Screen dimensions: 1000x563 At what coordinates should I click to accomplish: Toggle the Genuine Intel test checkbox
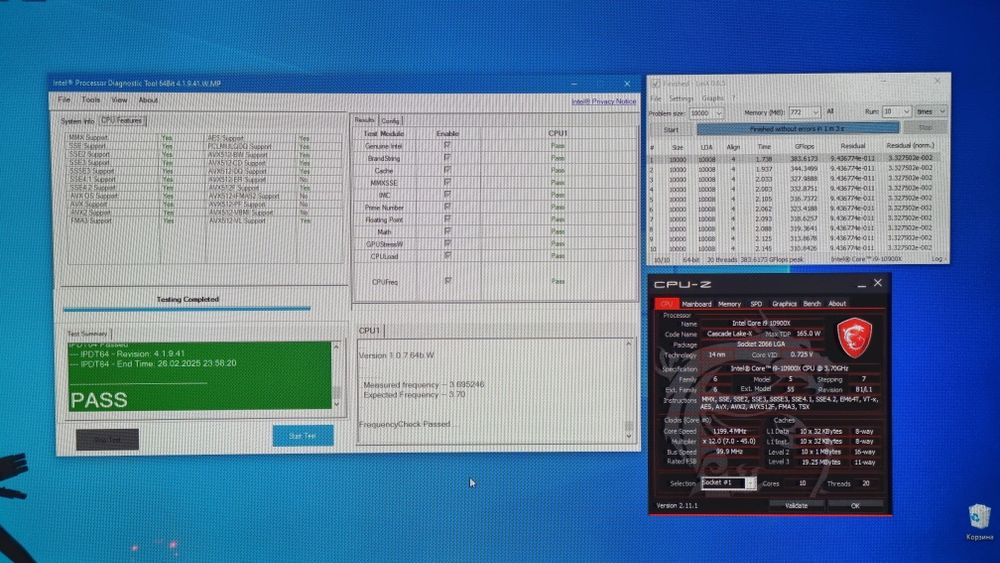(447, 145)
